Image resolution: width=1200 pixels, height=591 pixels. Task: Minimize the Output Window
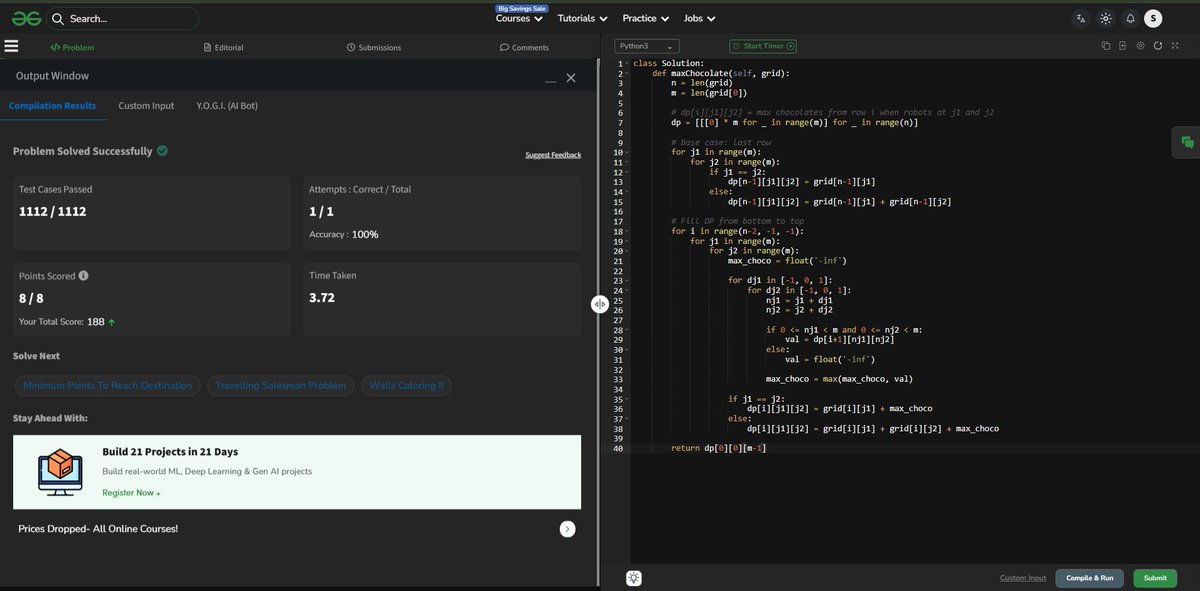click(x=550, y=79)
